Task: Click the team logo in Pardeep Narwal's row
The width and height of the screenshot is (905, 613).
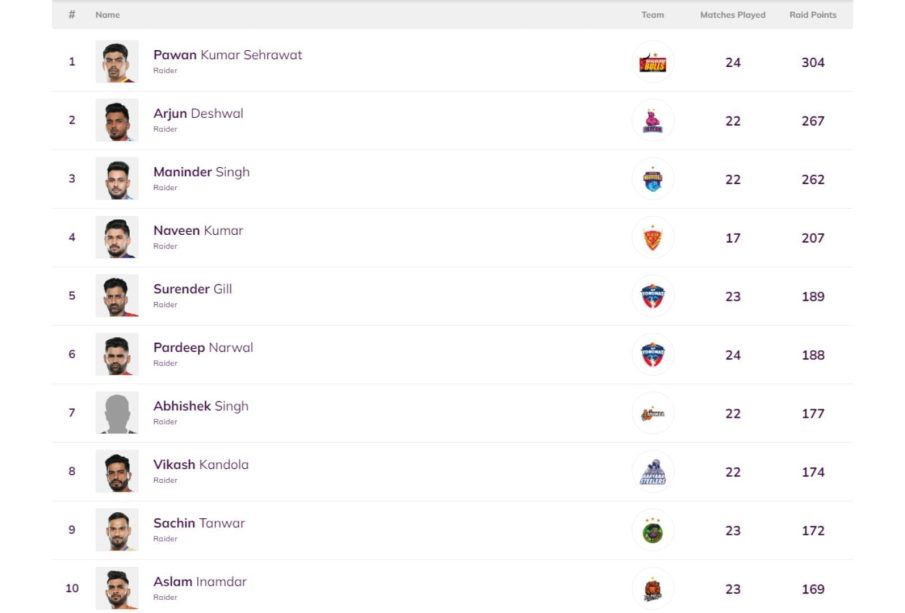Action: pyautogui.click(x=653, y=355)
